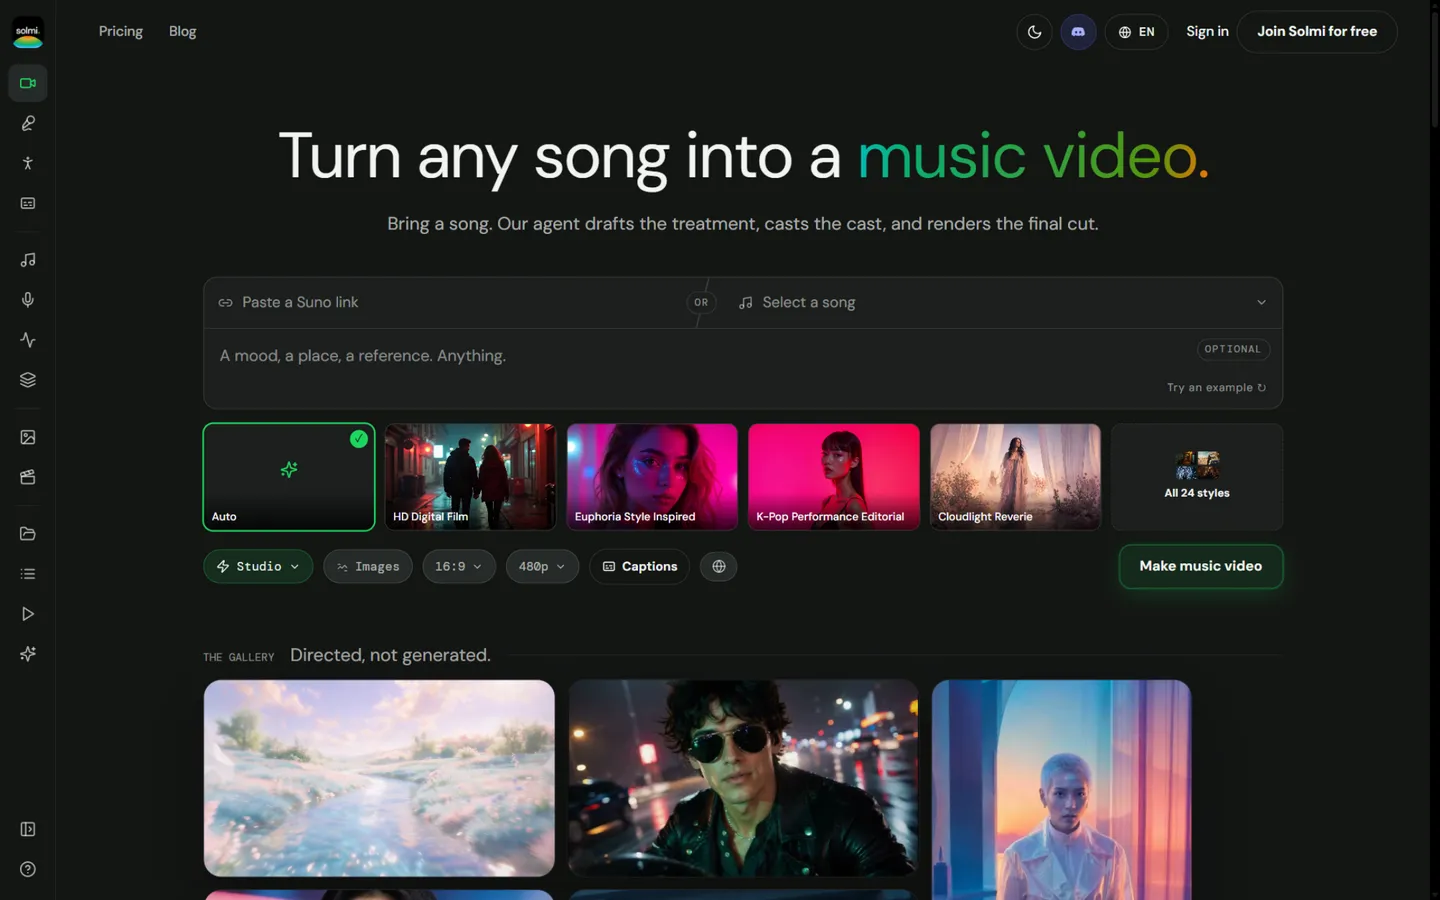Open the dancing figure sidebar icon
Screen dimensions: 1440x900
tap(28, 163)
